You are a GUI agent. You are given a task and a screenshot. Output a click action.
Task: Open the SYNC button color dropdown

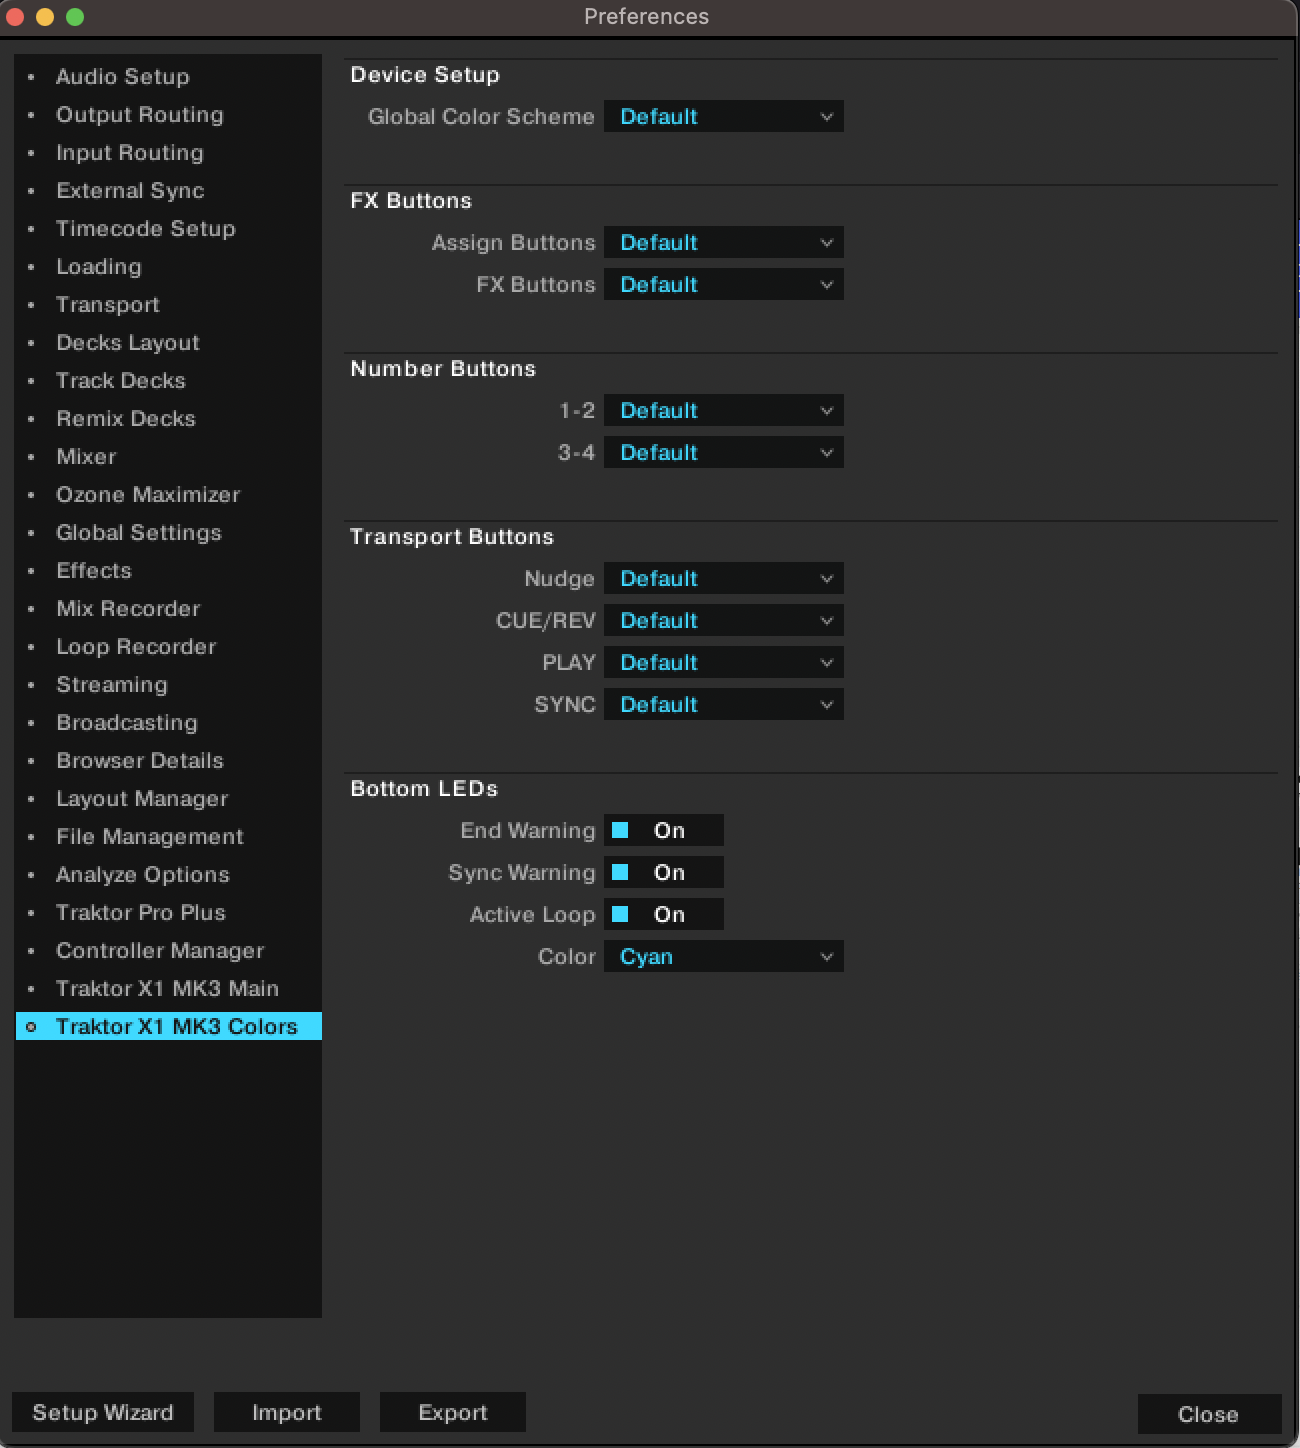[x=723, y=704]
